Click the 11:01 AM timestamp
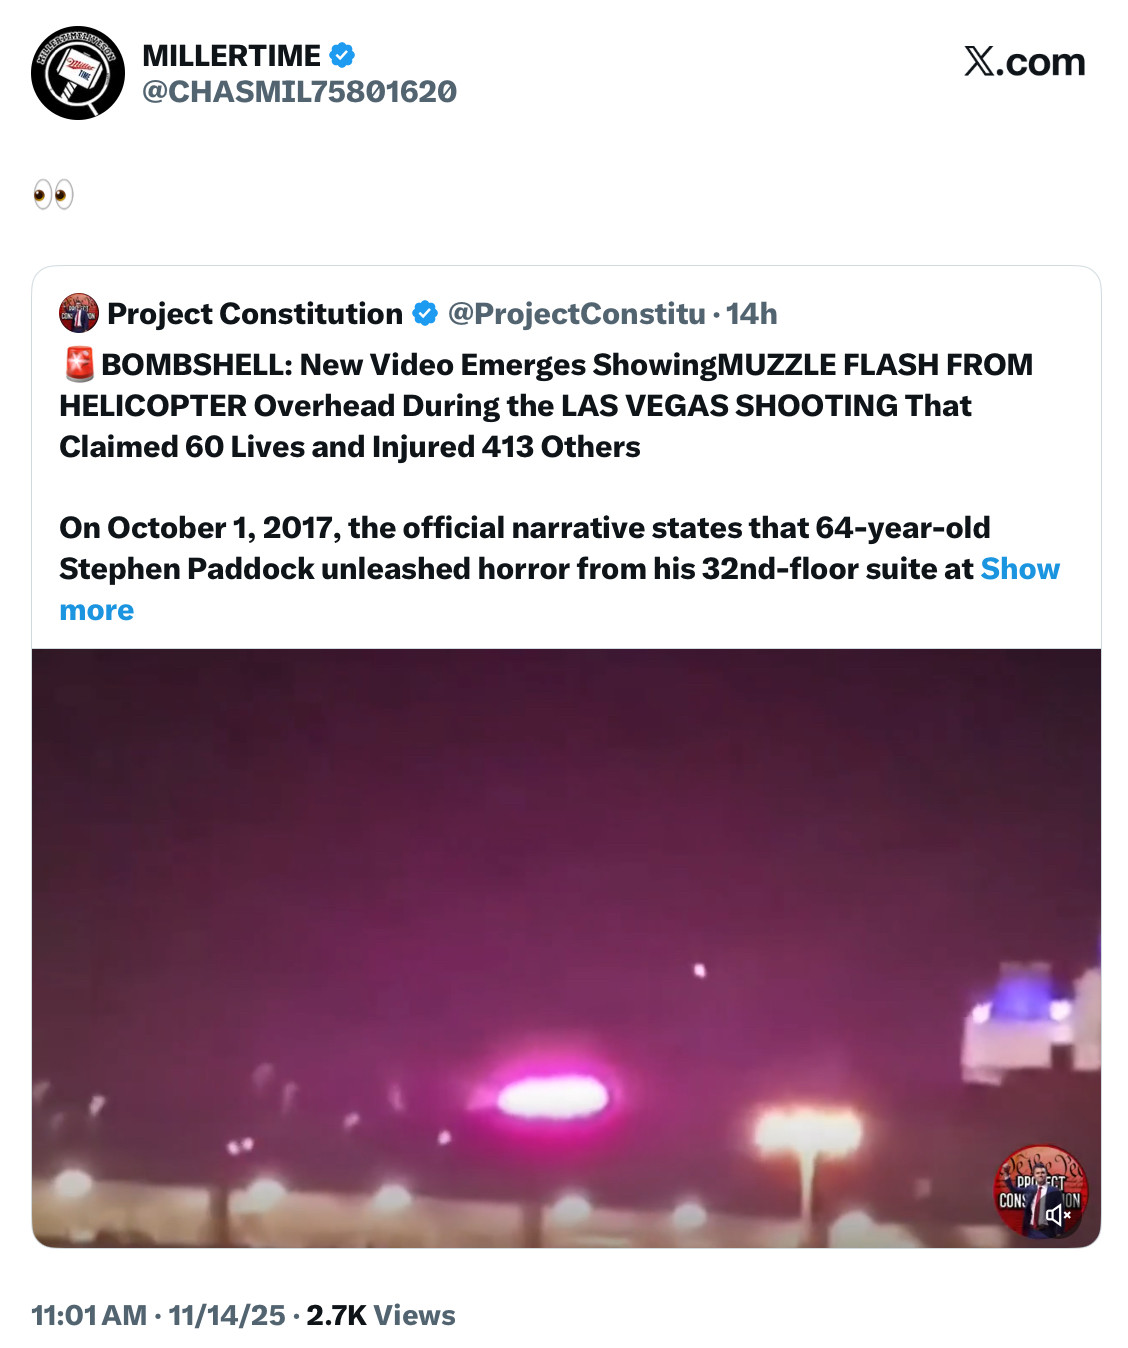Image resolution: width=1128 pixels, height=1348 pixels. [89, 1315]
